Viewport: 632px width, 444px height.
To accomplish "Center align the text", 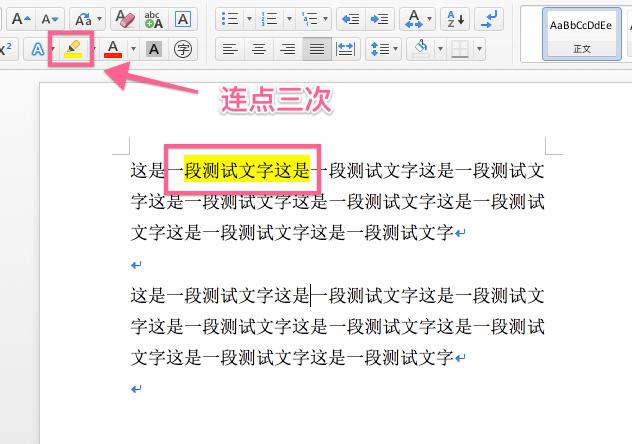I will pyautogui.click(x=259, y=49).
